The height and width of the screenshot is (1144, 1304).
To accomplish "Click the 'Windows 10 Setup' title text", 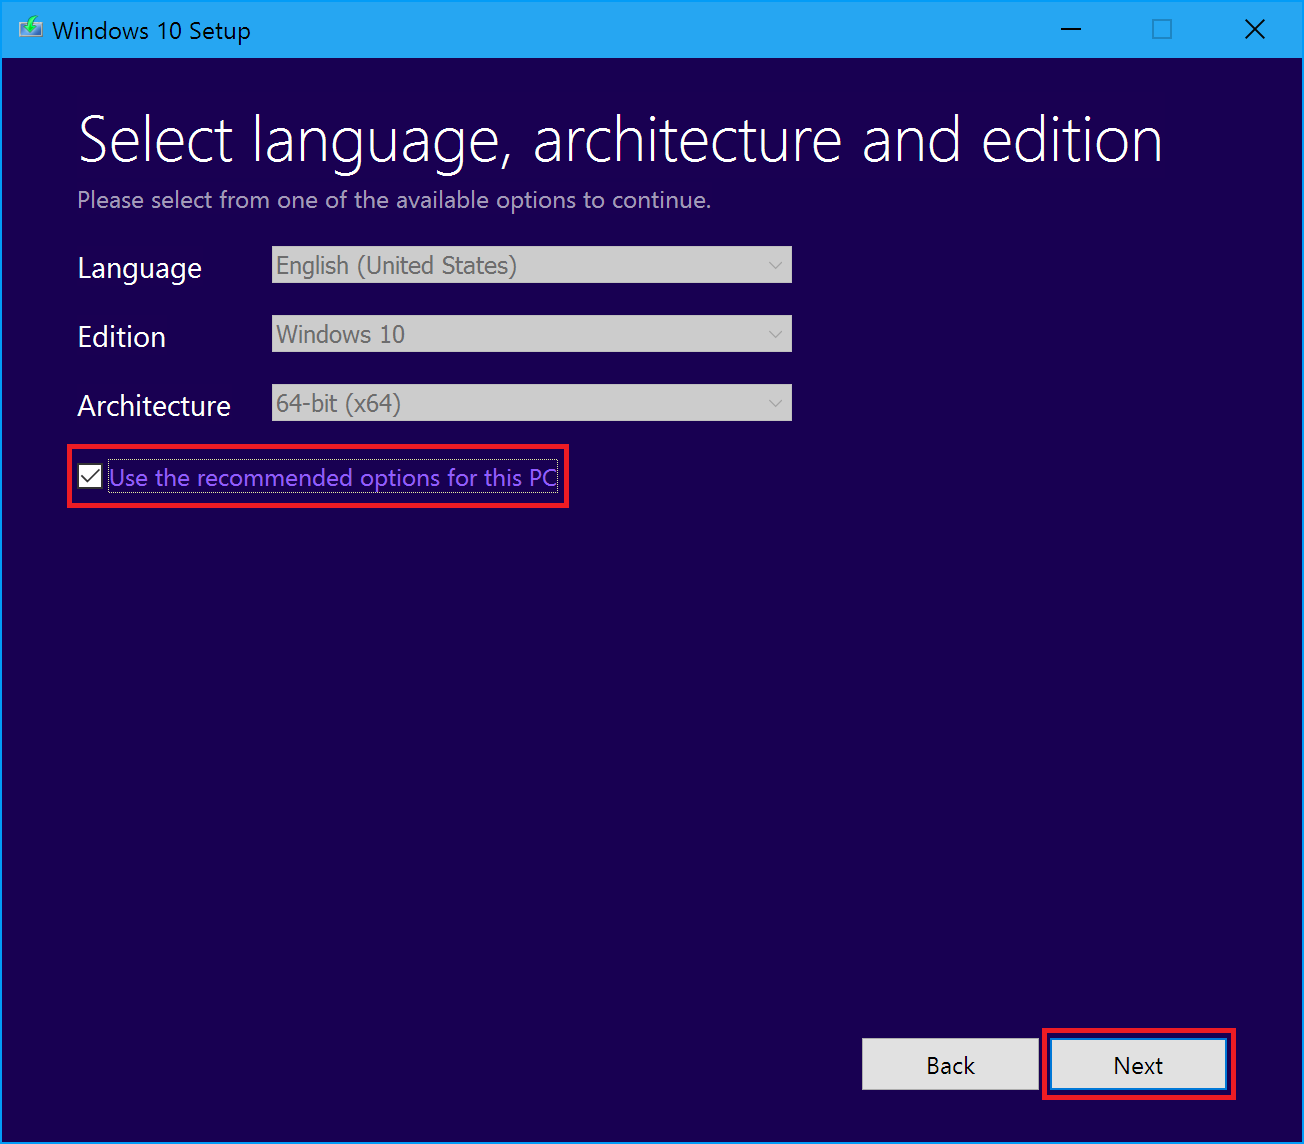I will [x=151, y=31].
